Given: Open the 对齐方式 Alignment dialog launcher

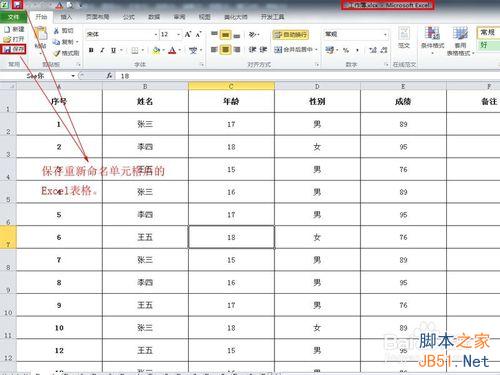Looking at the screenshot, I should 317,64.
